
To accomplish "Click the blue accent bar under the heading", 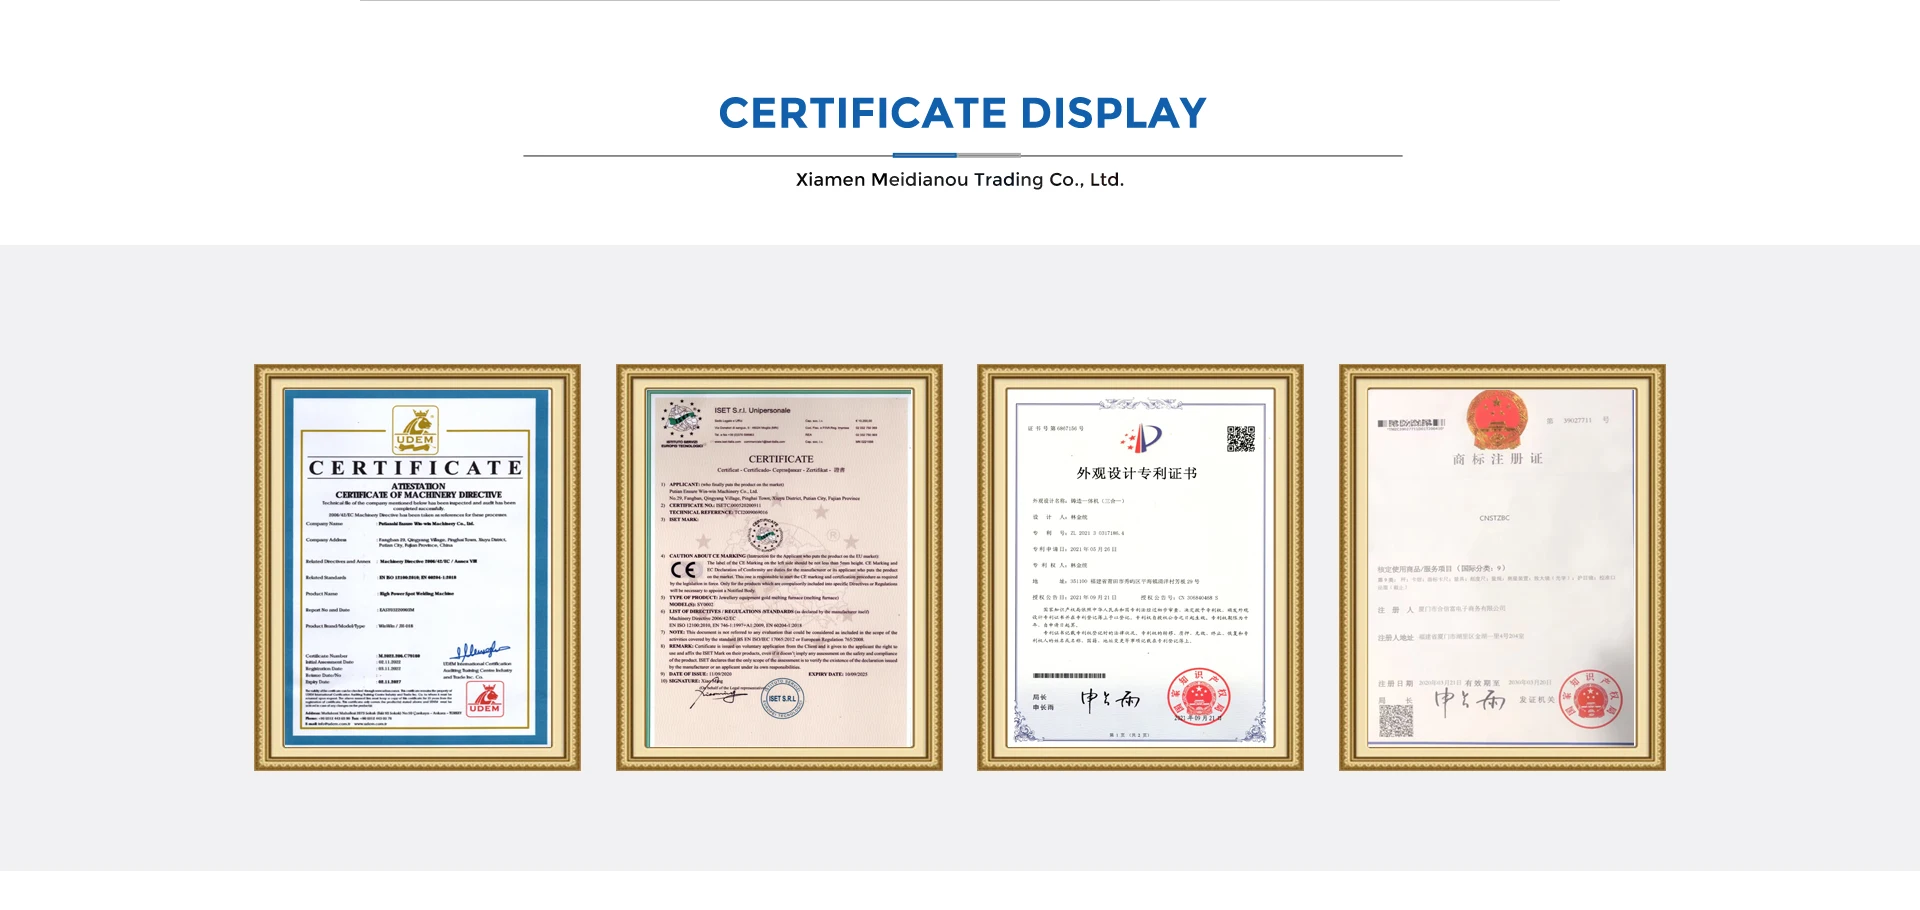I will pyautogui.click(x=924, y=155).
